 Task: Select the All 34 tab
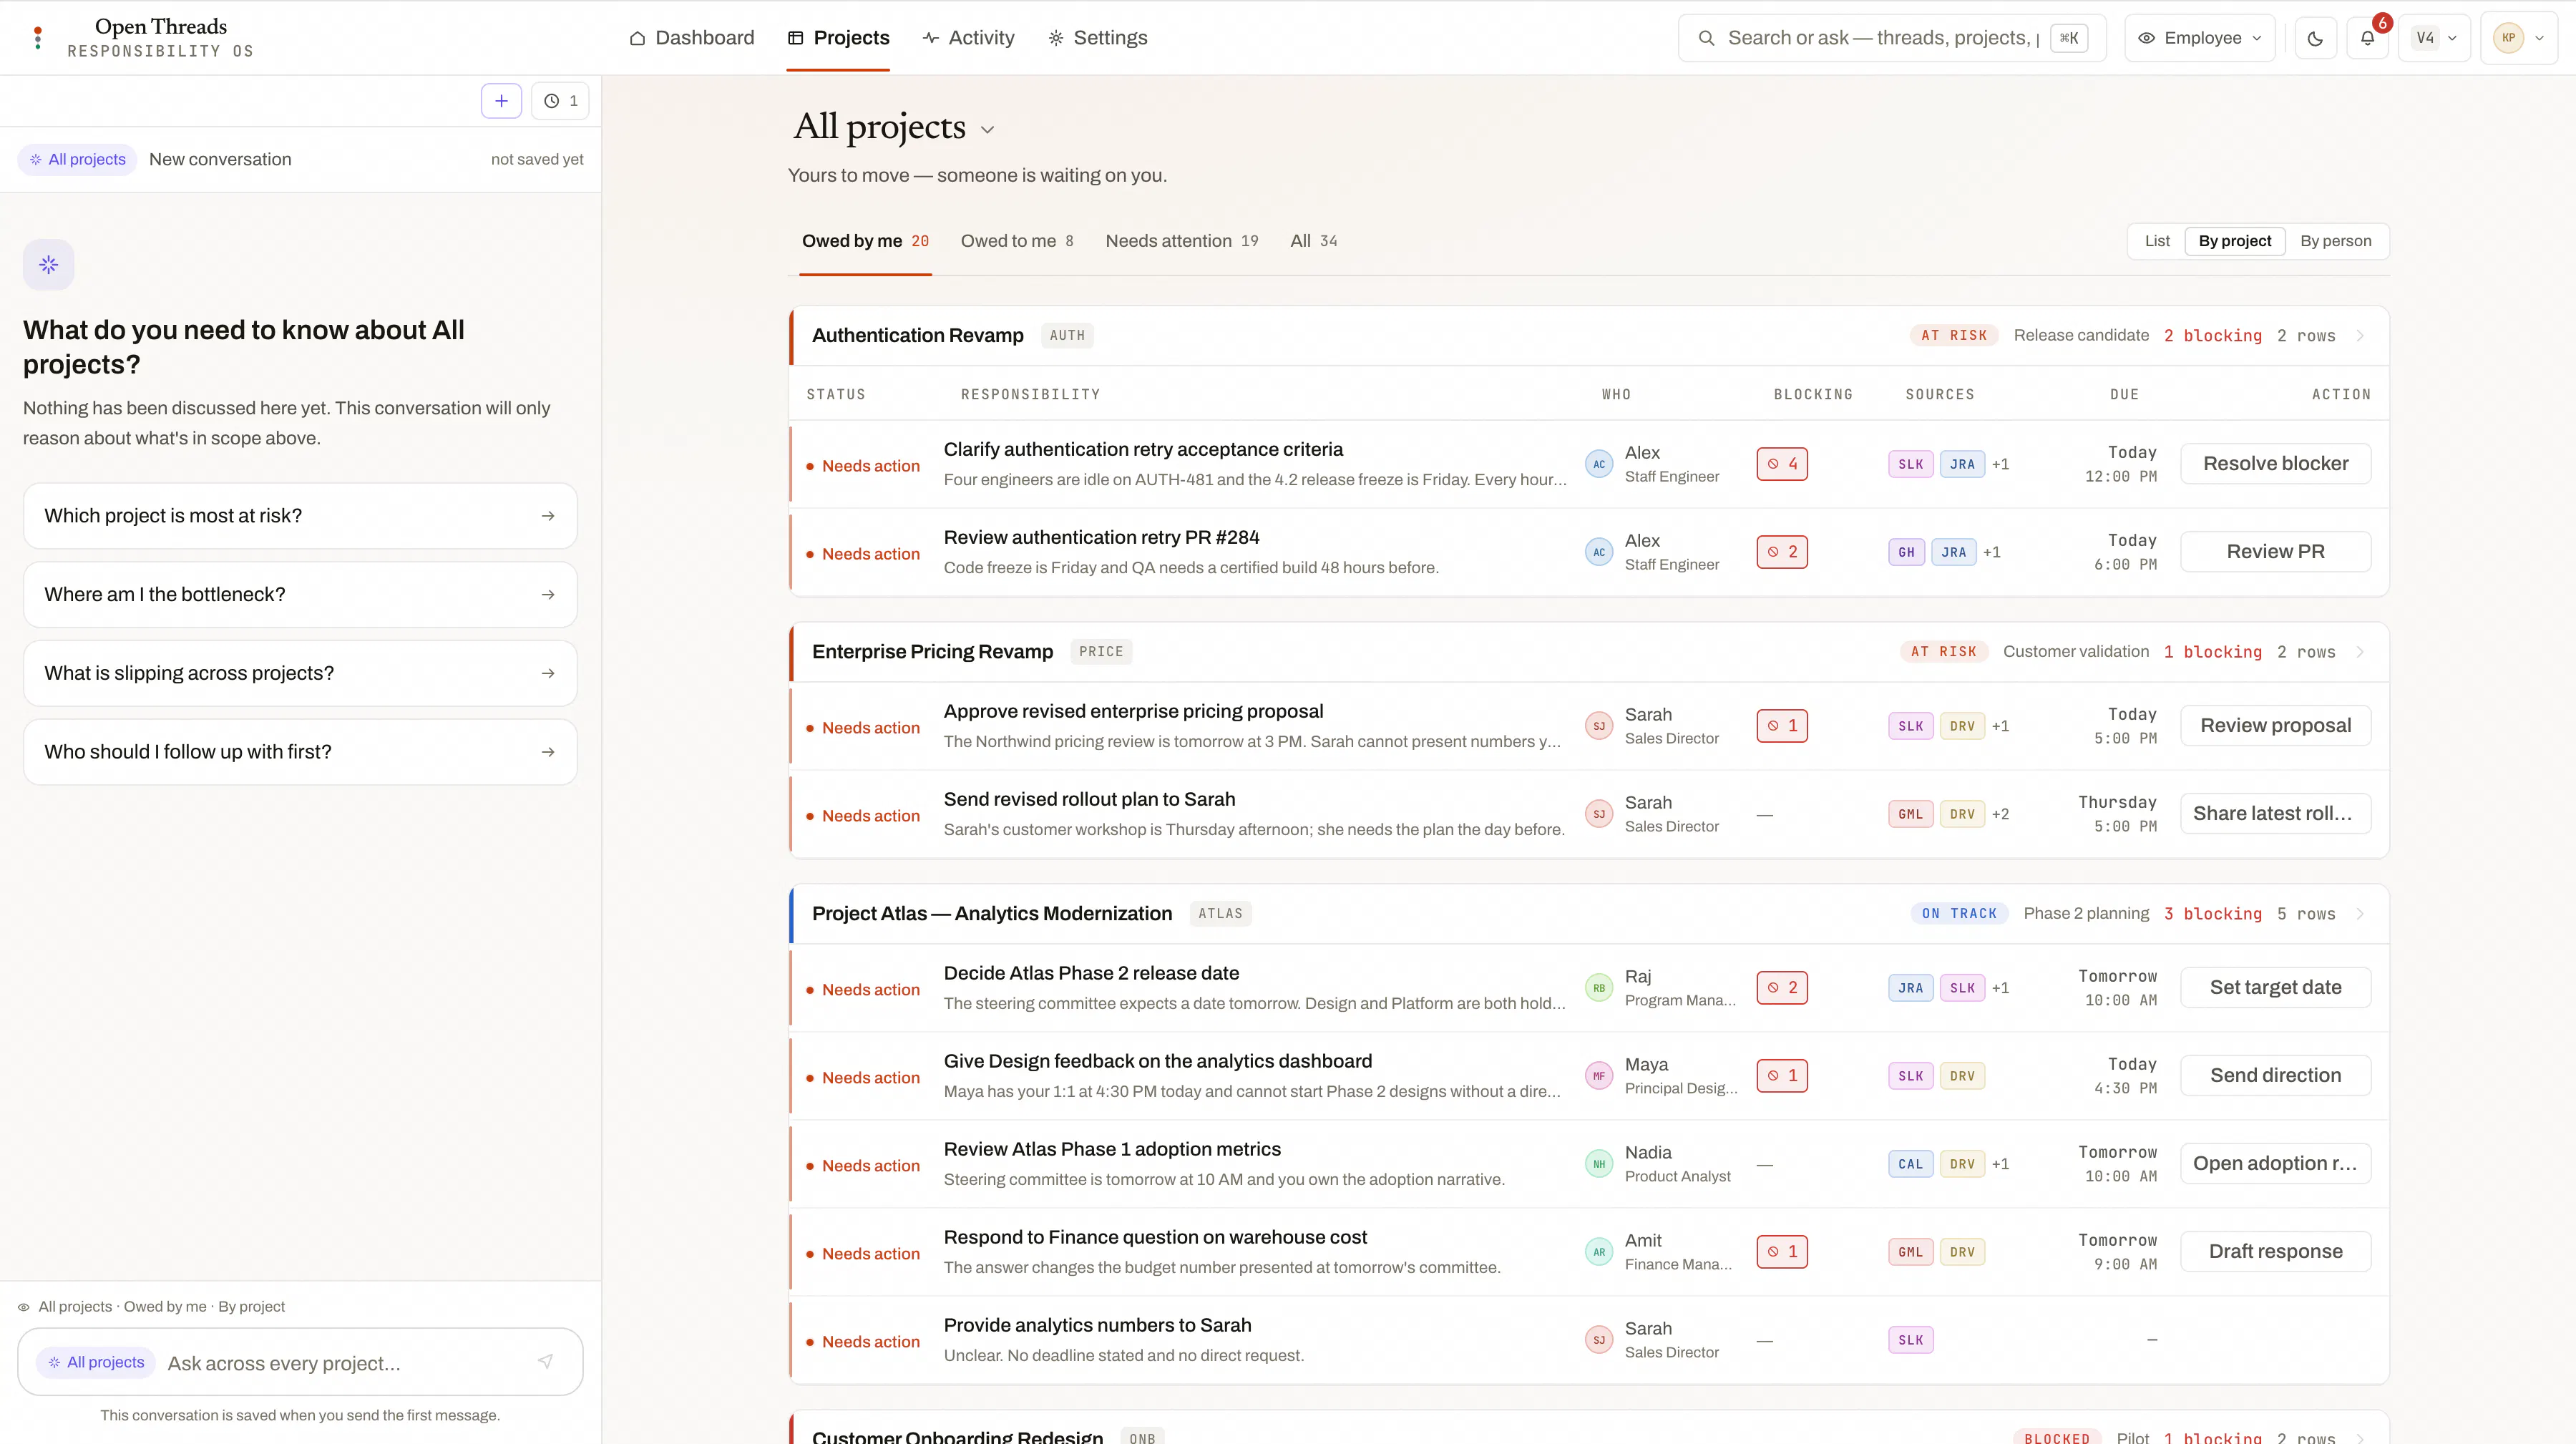pos(1314,241)
